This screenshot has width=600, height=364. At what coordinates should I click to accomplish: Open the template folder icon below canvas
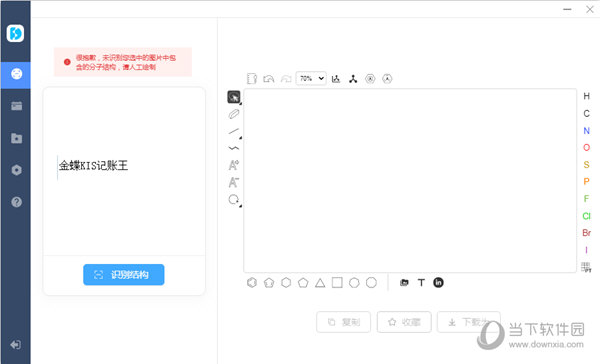(404, 282)
